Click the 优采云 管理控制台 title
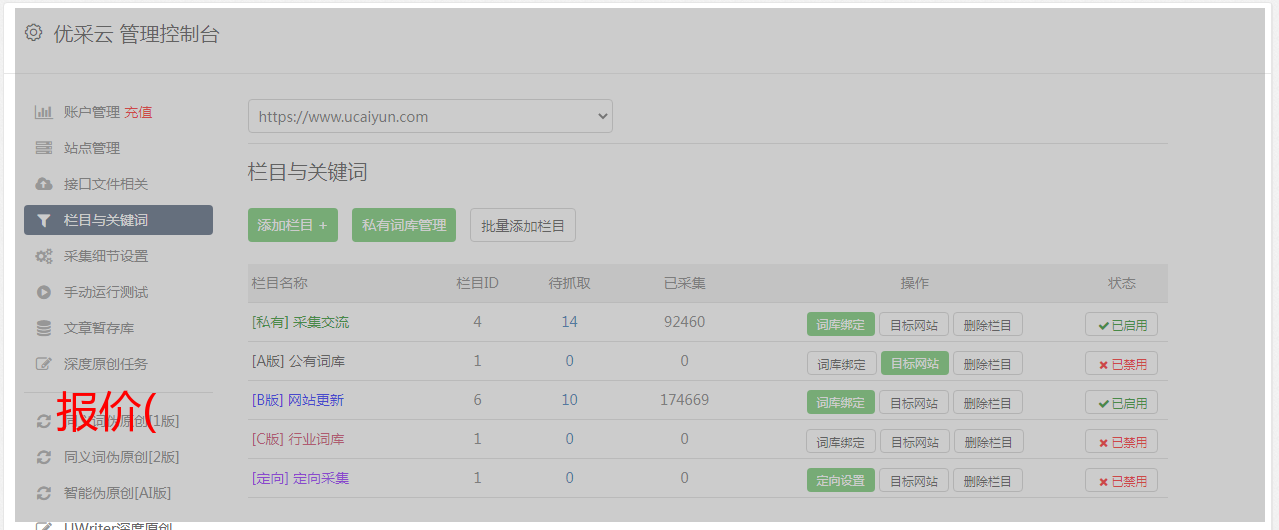The height and width of the screenshot is (530, 1279). pos(136,34)
